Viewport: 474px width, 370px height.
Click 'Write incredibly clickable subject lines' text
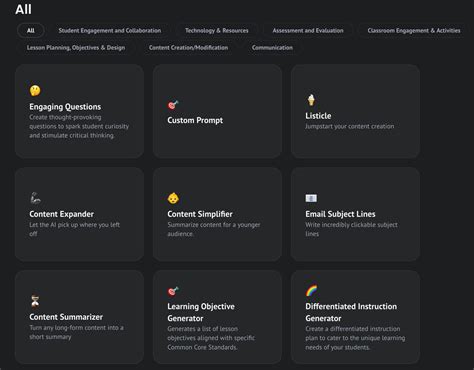point(351,229)
